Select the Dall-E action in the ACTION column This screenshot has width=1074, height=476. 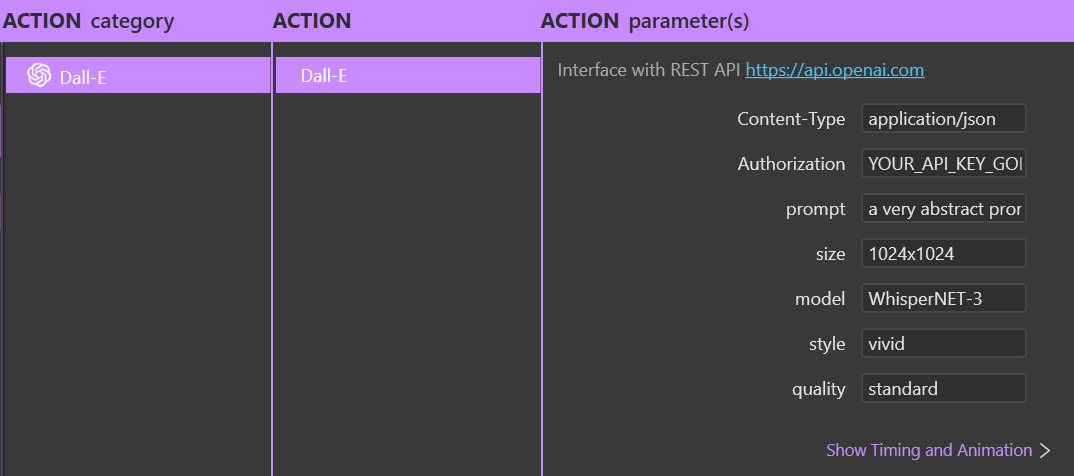tap(408, 75)
